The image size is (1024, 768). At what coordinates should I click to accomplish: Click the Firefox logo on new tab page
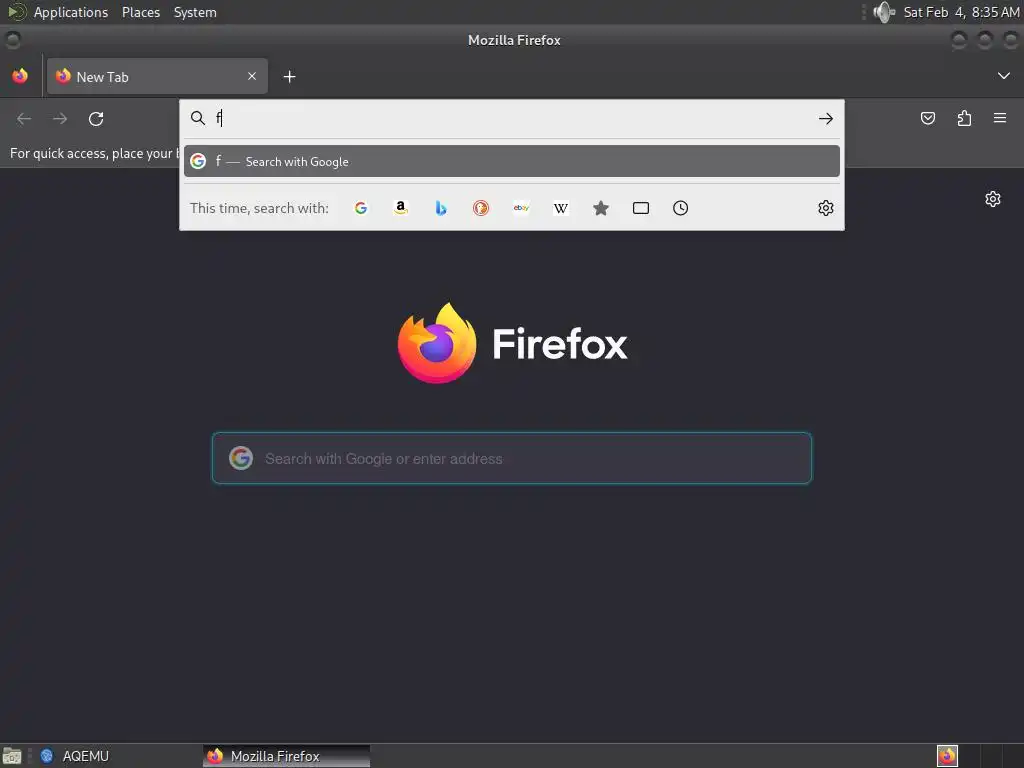point(437,343)
